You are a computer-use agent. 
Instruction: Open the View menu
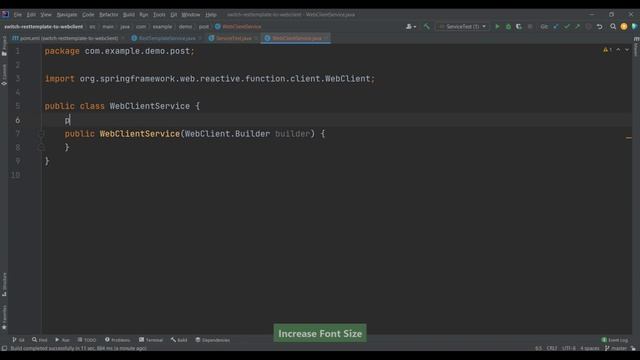46,14
